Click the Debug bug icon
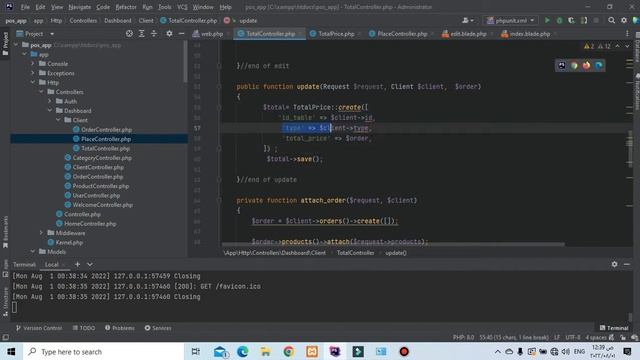Image resolution: width=640 pixels, height=360 pixels. 559,20
